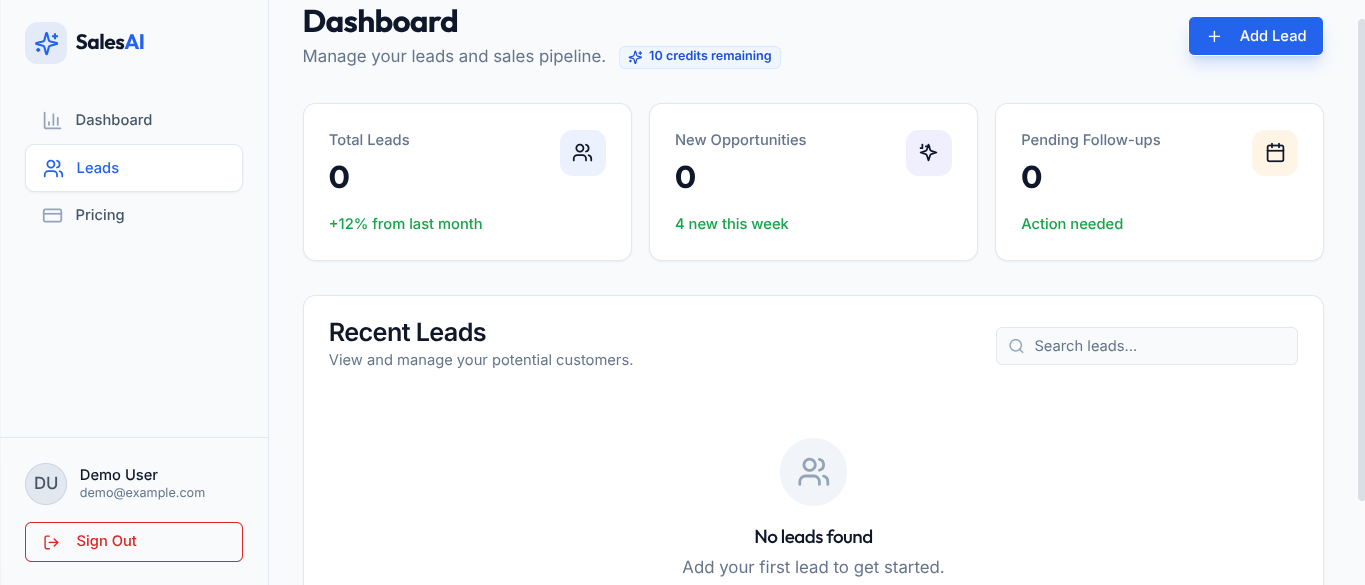Click the search magnifier icon in Recent Leads
This screenshot has height=585, width=1365.
[1016, 346]
